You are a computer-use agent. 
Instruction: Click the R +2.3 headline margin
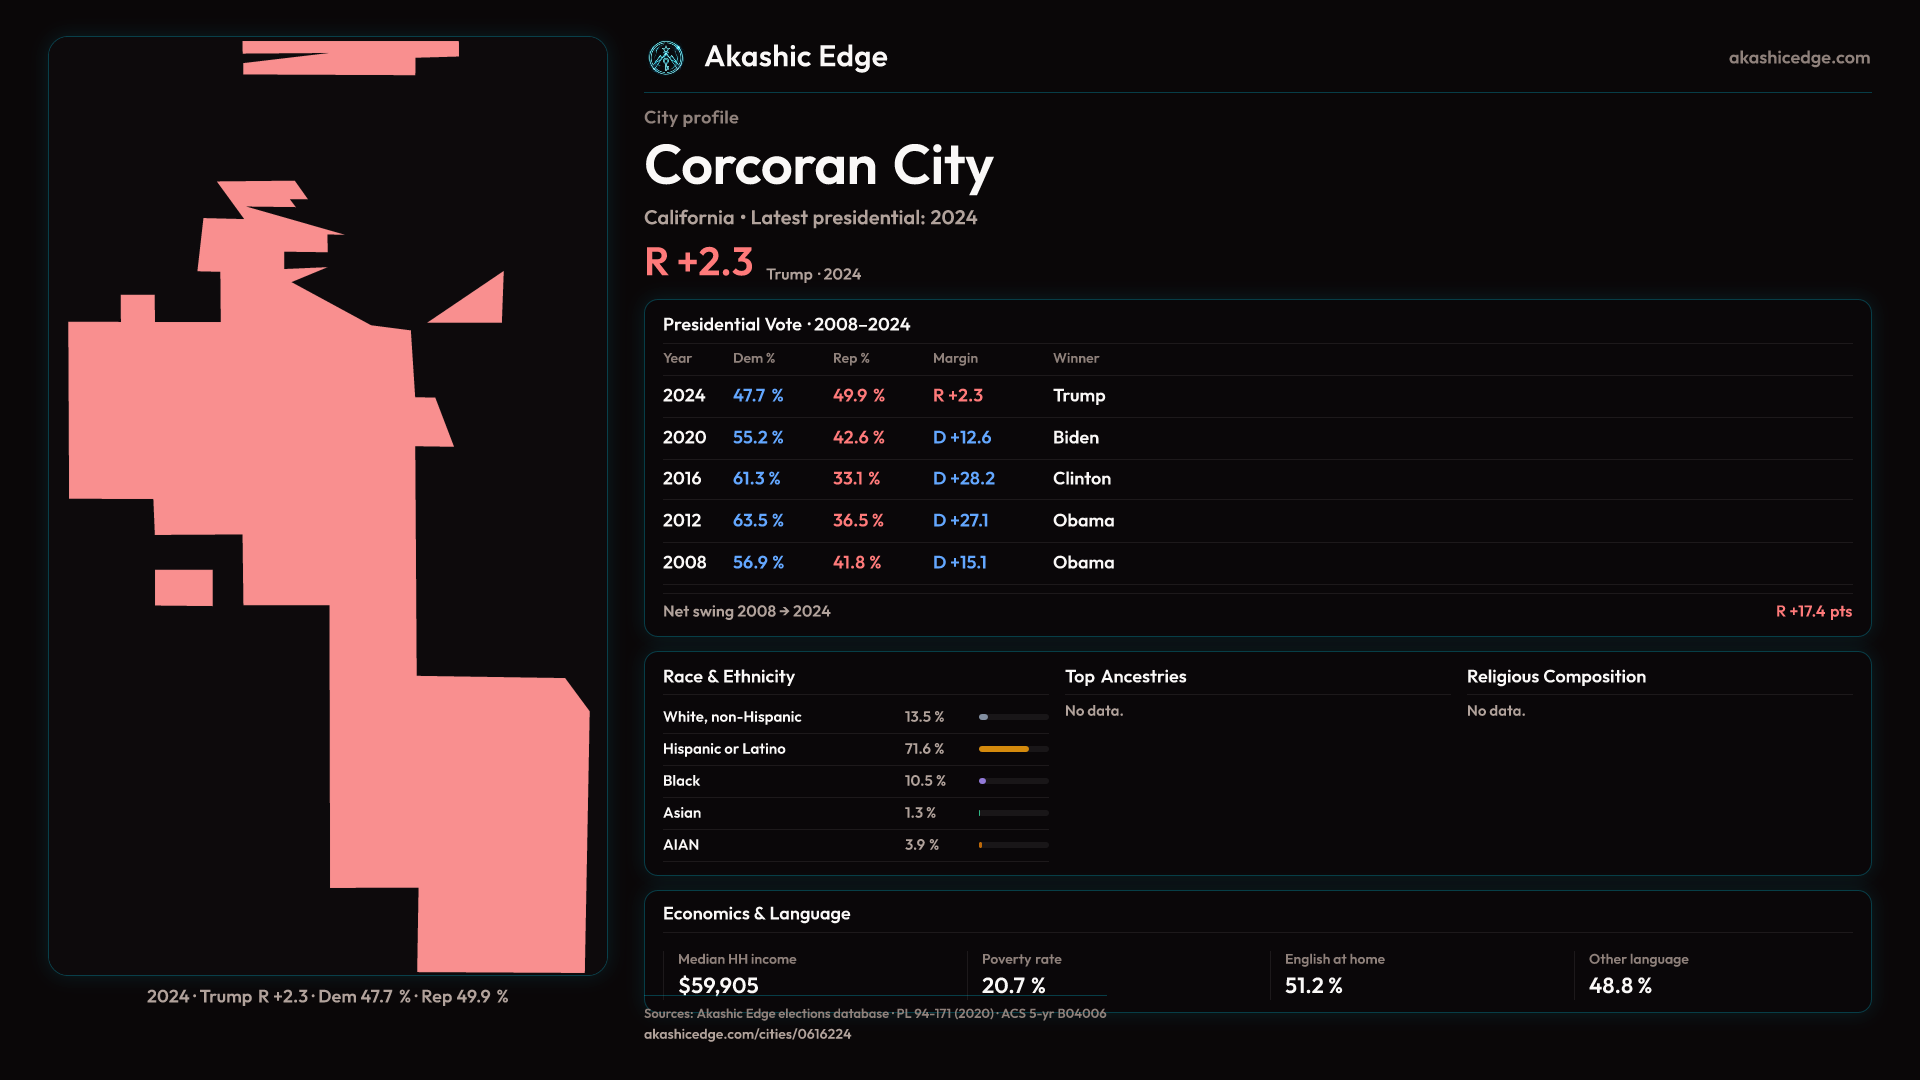(x=699, y=262)
